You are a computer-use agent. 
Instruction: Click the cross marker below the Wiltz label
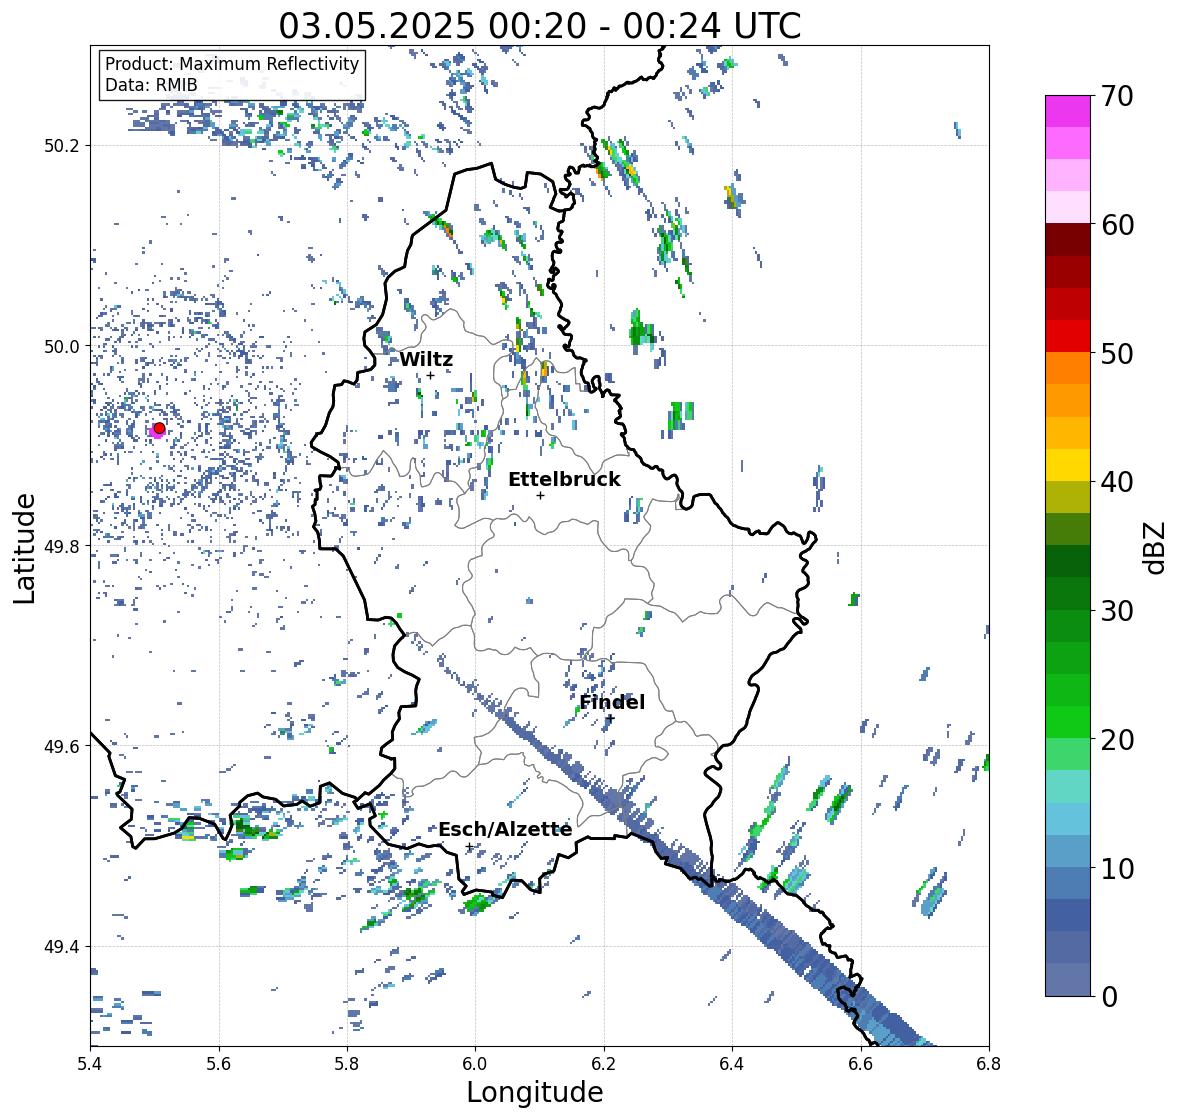pos(430,375)
